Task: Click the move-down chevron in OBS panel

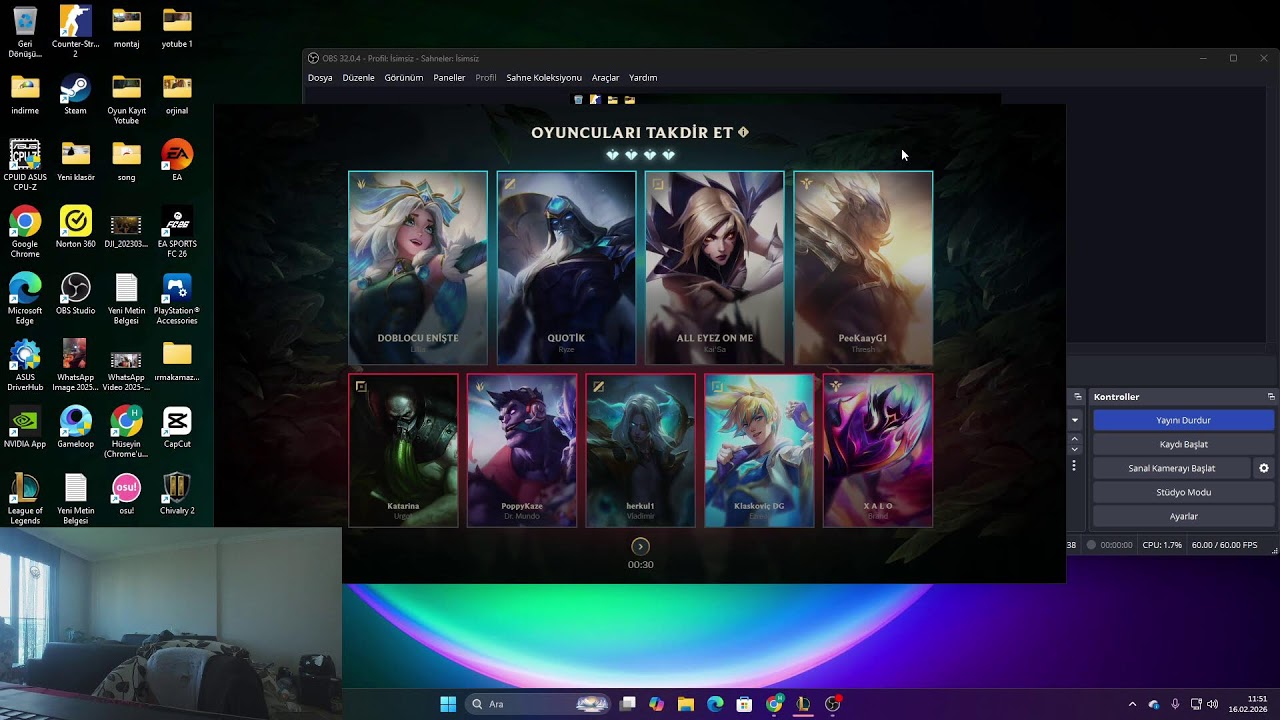Action: 1075,451
